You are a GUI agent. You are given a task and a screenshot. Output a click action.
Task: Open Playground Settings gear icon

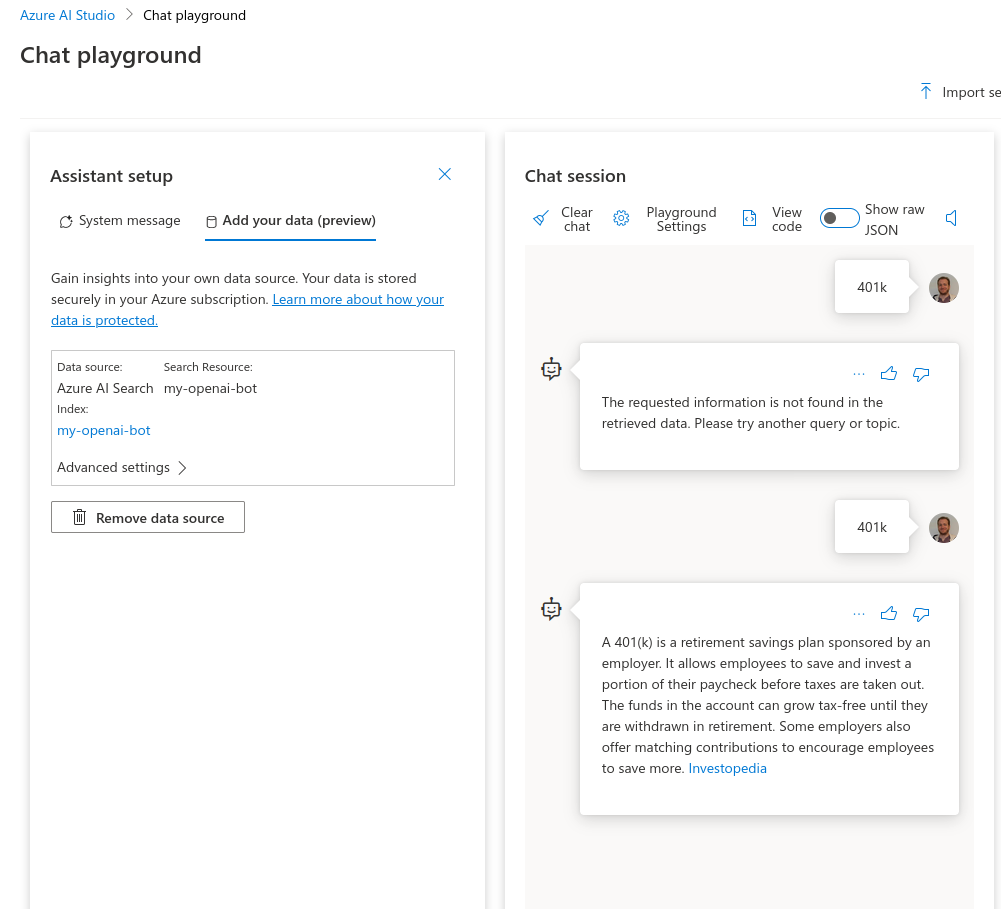[x=621, y=218]
